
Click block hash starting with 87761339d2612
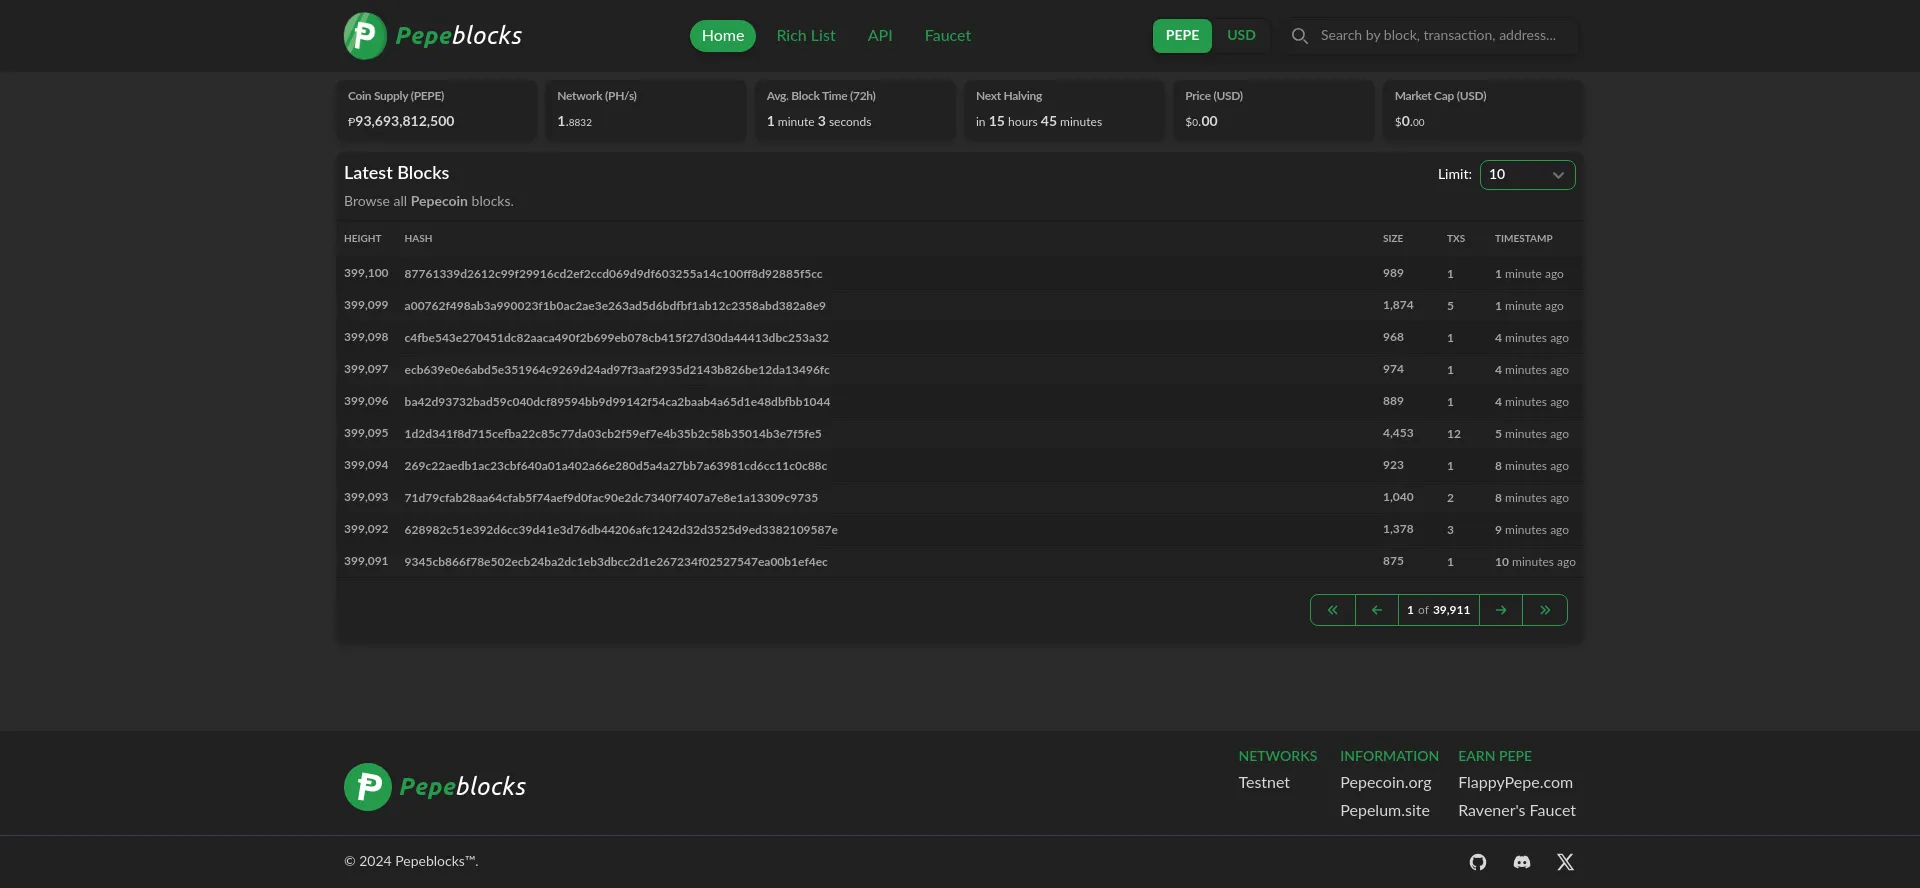pos(613,274)
